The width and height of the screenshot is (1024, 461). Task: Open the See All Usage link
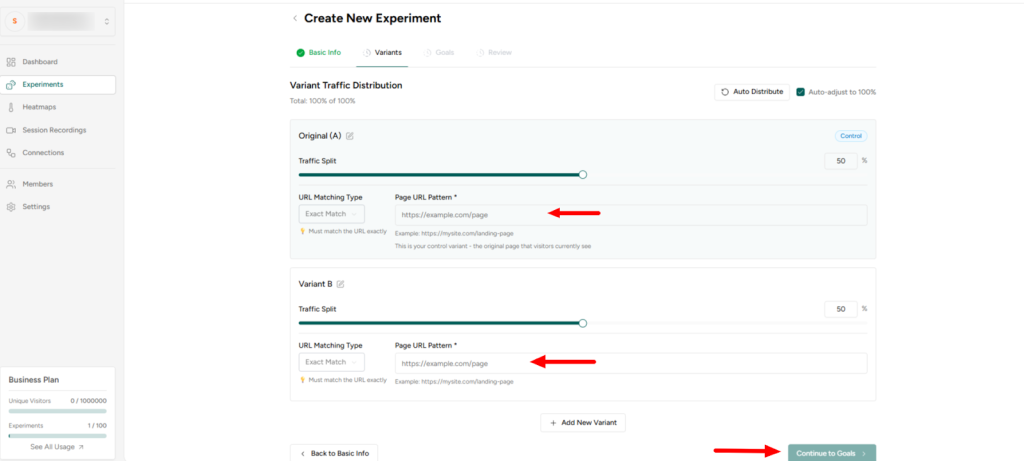[57, 447]
